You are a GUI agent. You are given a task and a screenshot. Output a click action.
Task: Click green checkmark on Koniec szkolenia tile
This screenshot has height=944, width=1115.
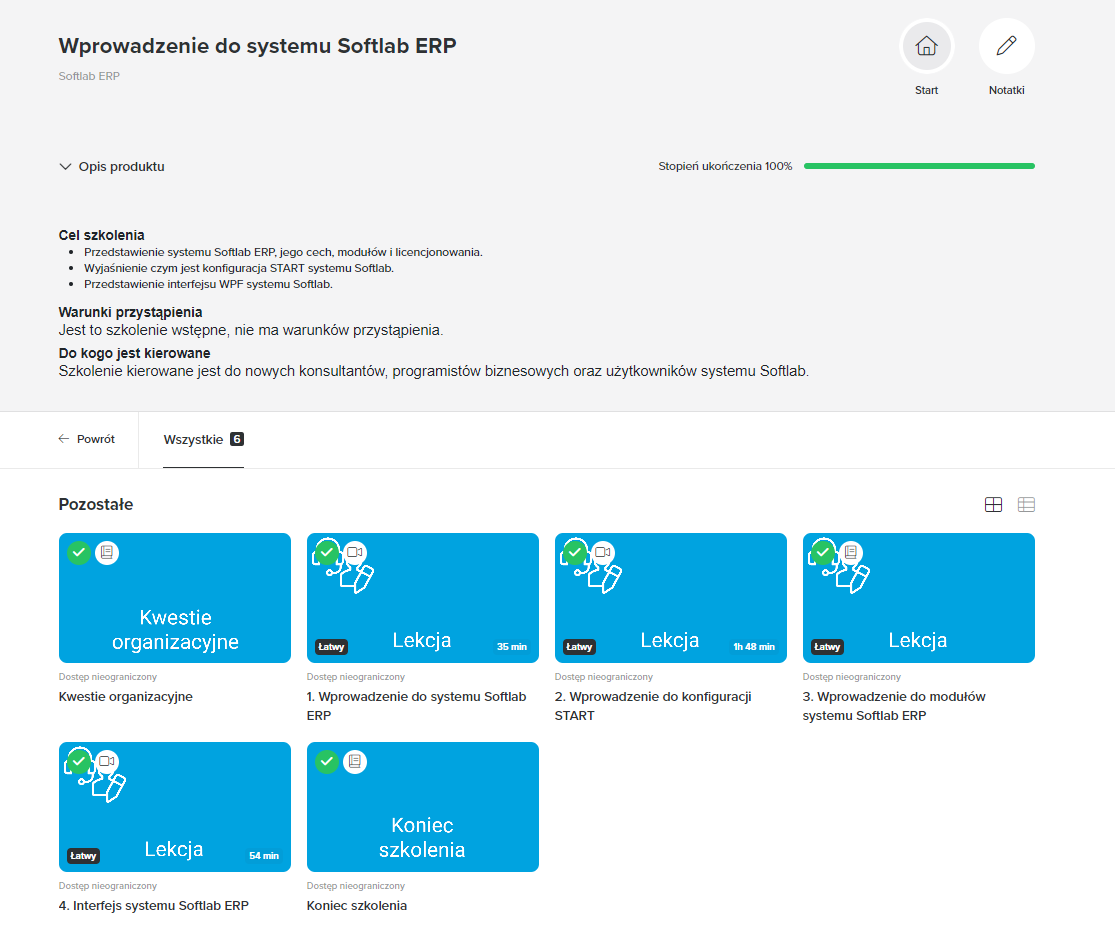[x=327, y=761]
